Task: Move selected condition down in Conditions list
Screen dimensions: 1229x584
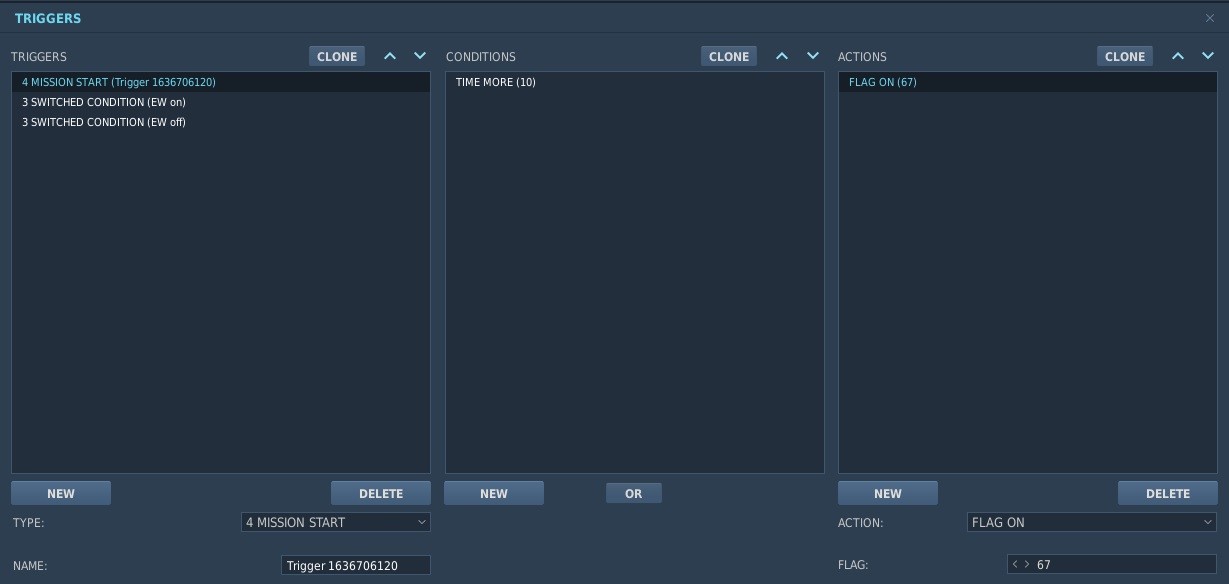Action: click(813, 56)
